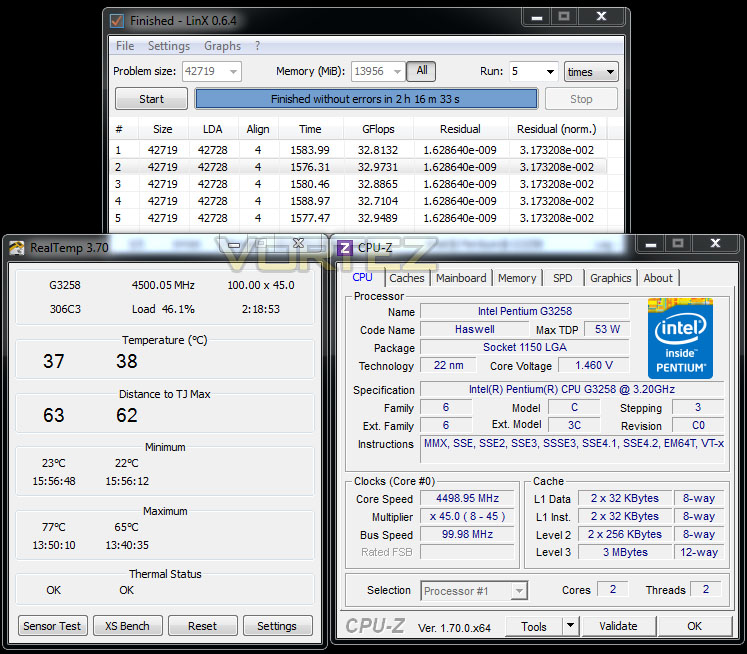This screenshot has height=654, width=747.
Task: Switch to the Caches tab in CPU-Z
Action: coord(406,278)
